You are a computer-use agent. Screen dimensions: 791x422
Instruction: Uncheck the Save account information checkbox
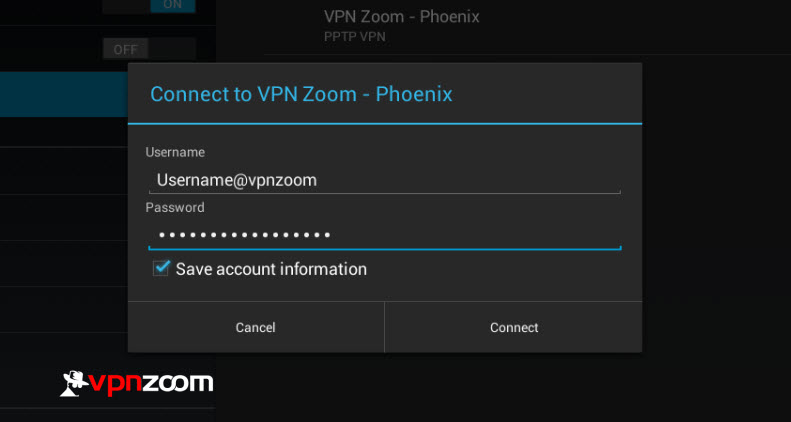(161, 268)
